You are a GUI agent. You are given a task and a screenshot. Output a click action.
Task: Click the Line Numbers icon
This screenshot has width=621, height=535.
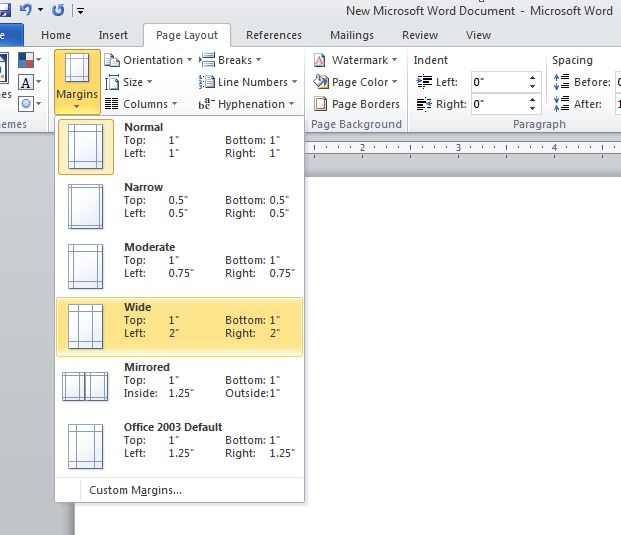tap(207, 82)
